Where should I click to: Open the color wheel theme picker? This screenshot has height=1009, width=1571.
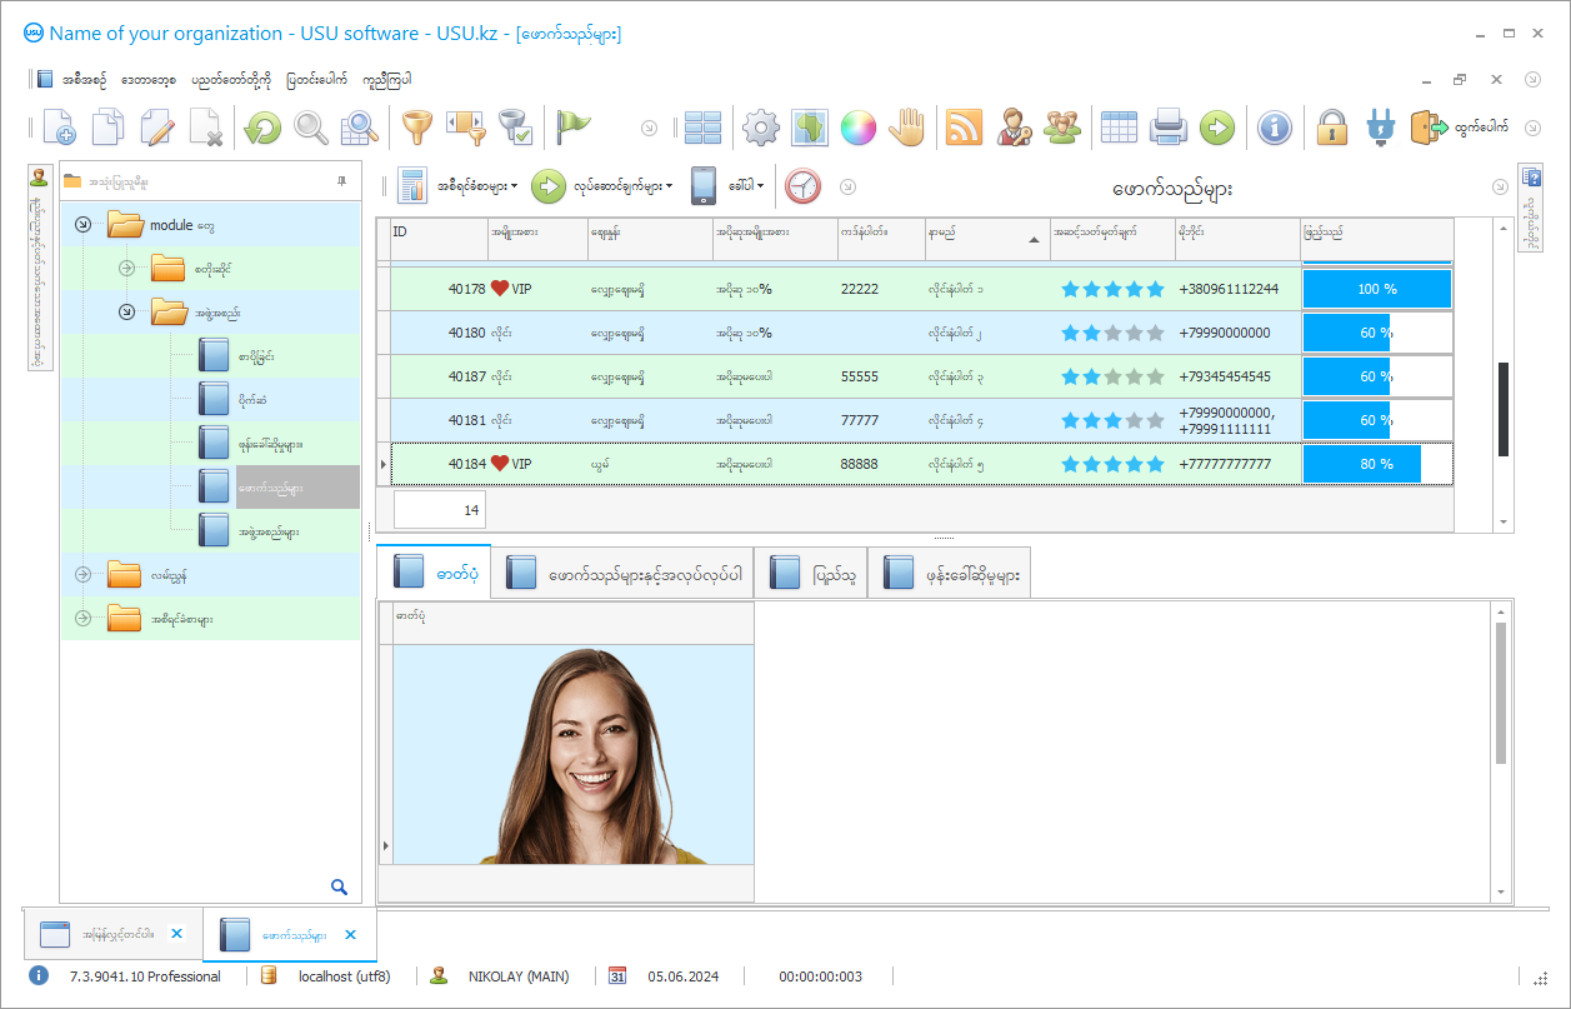point(858,128)
